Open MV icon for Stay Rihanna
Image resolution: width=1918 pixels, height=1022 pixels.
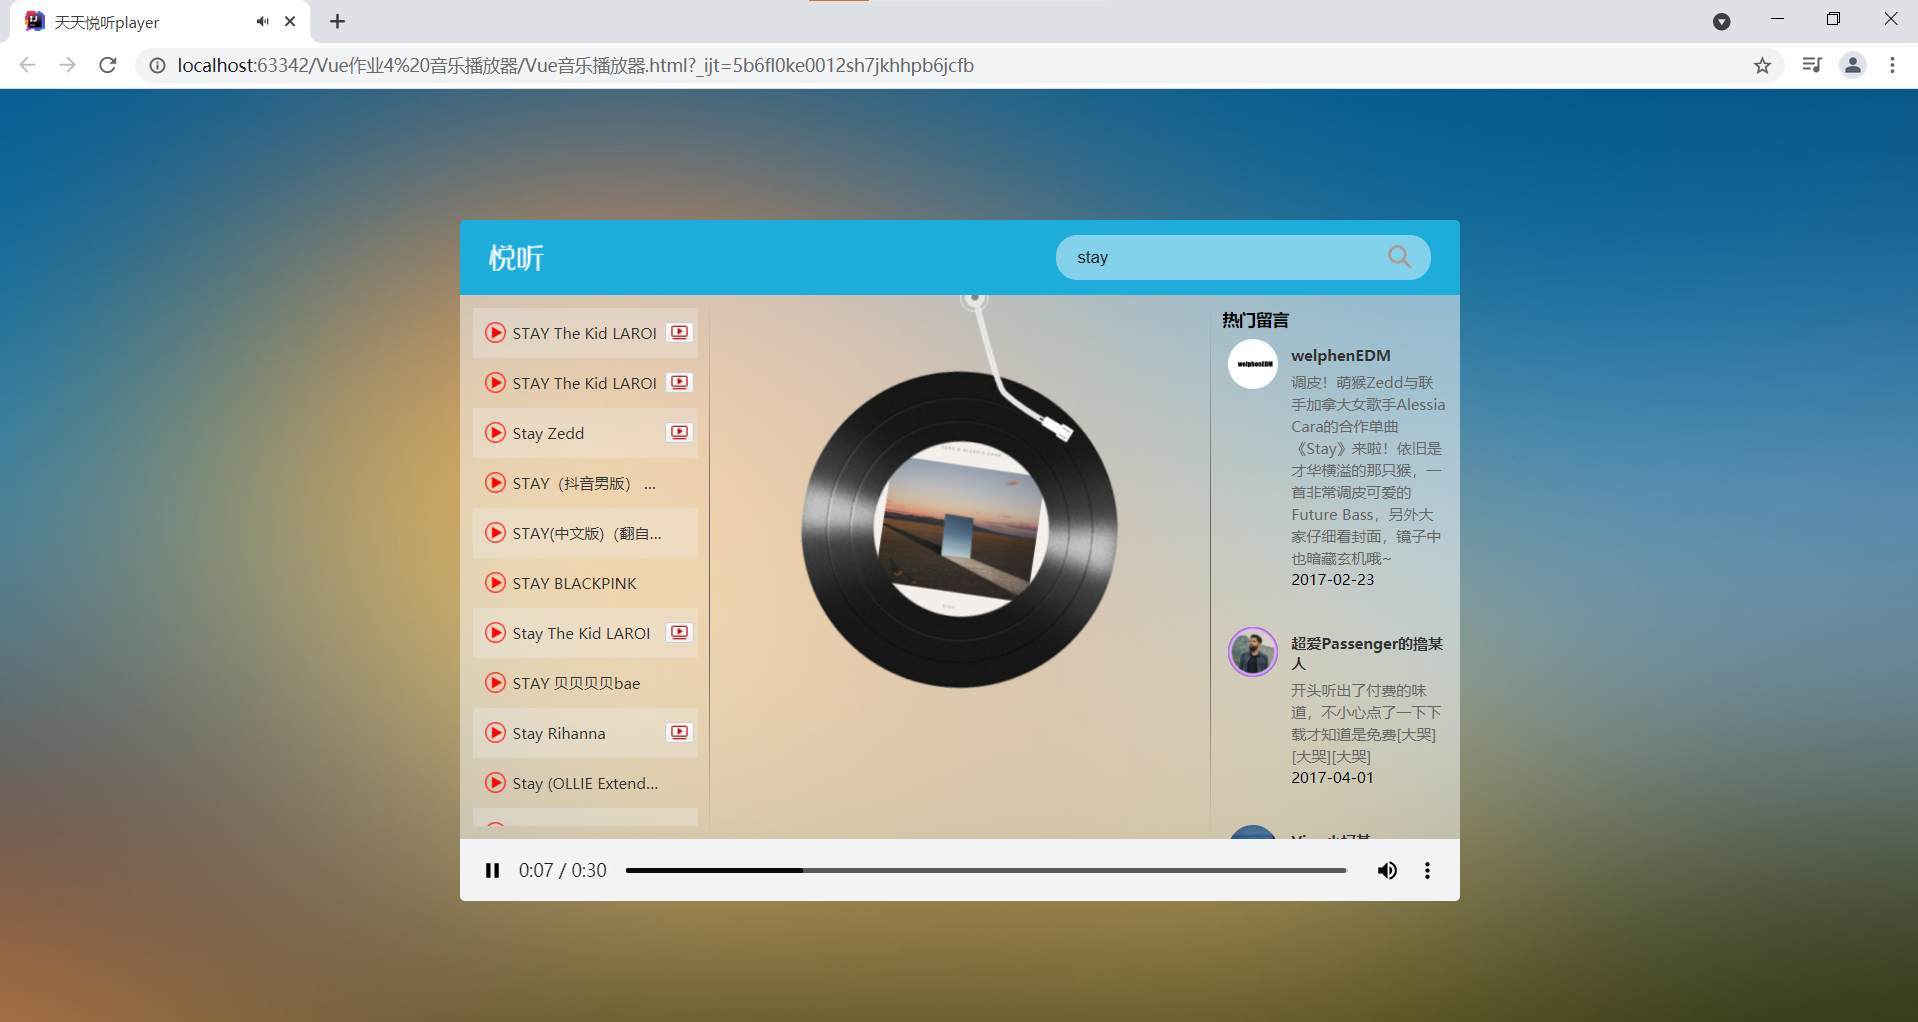[x=680, y=733]
